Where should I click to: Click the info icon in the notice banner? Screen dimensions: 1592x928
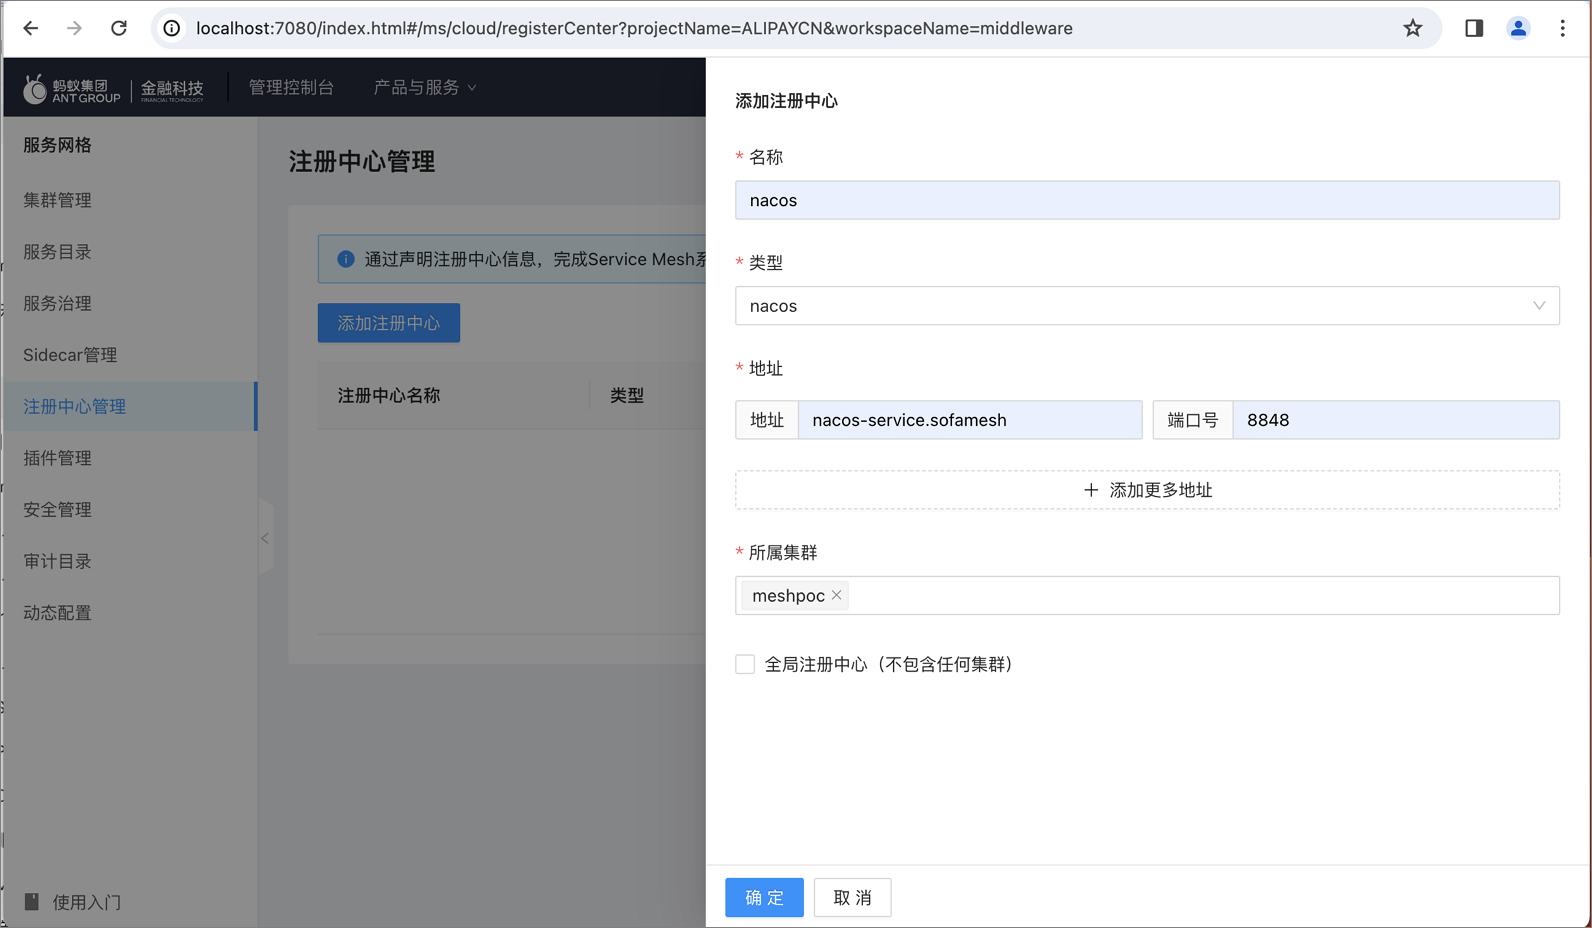(346, 259)
